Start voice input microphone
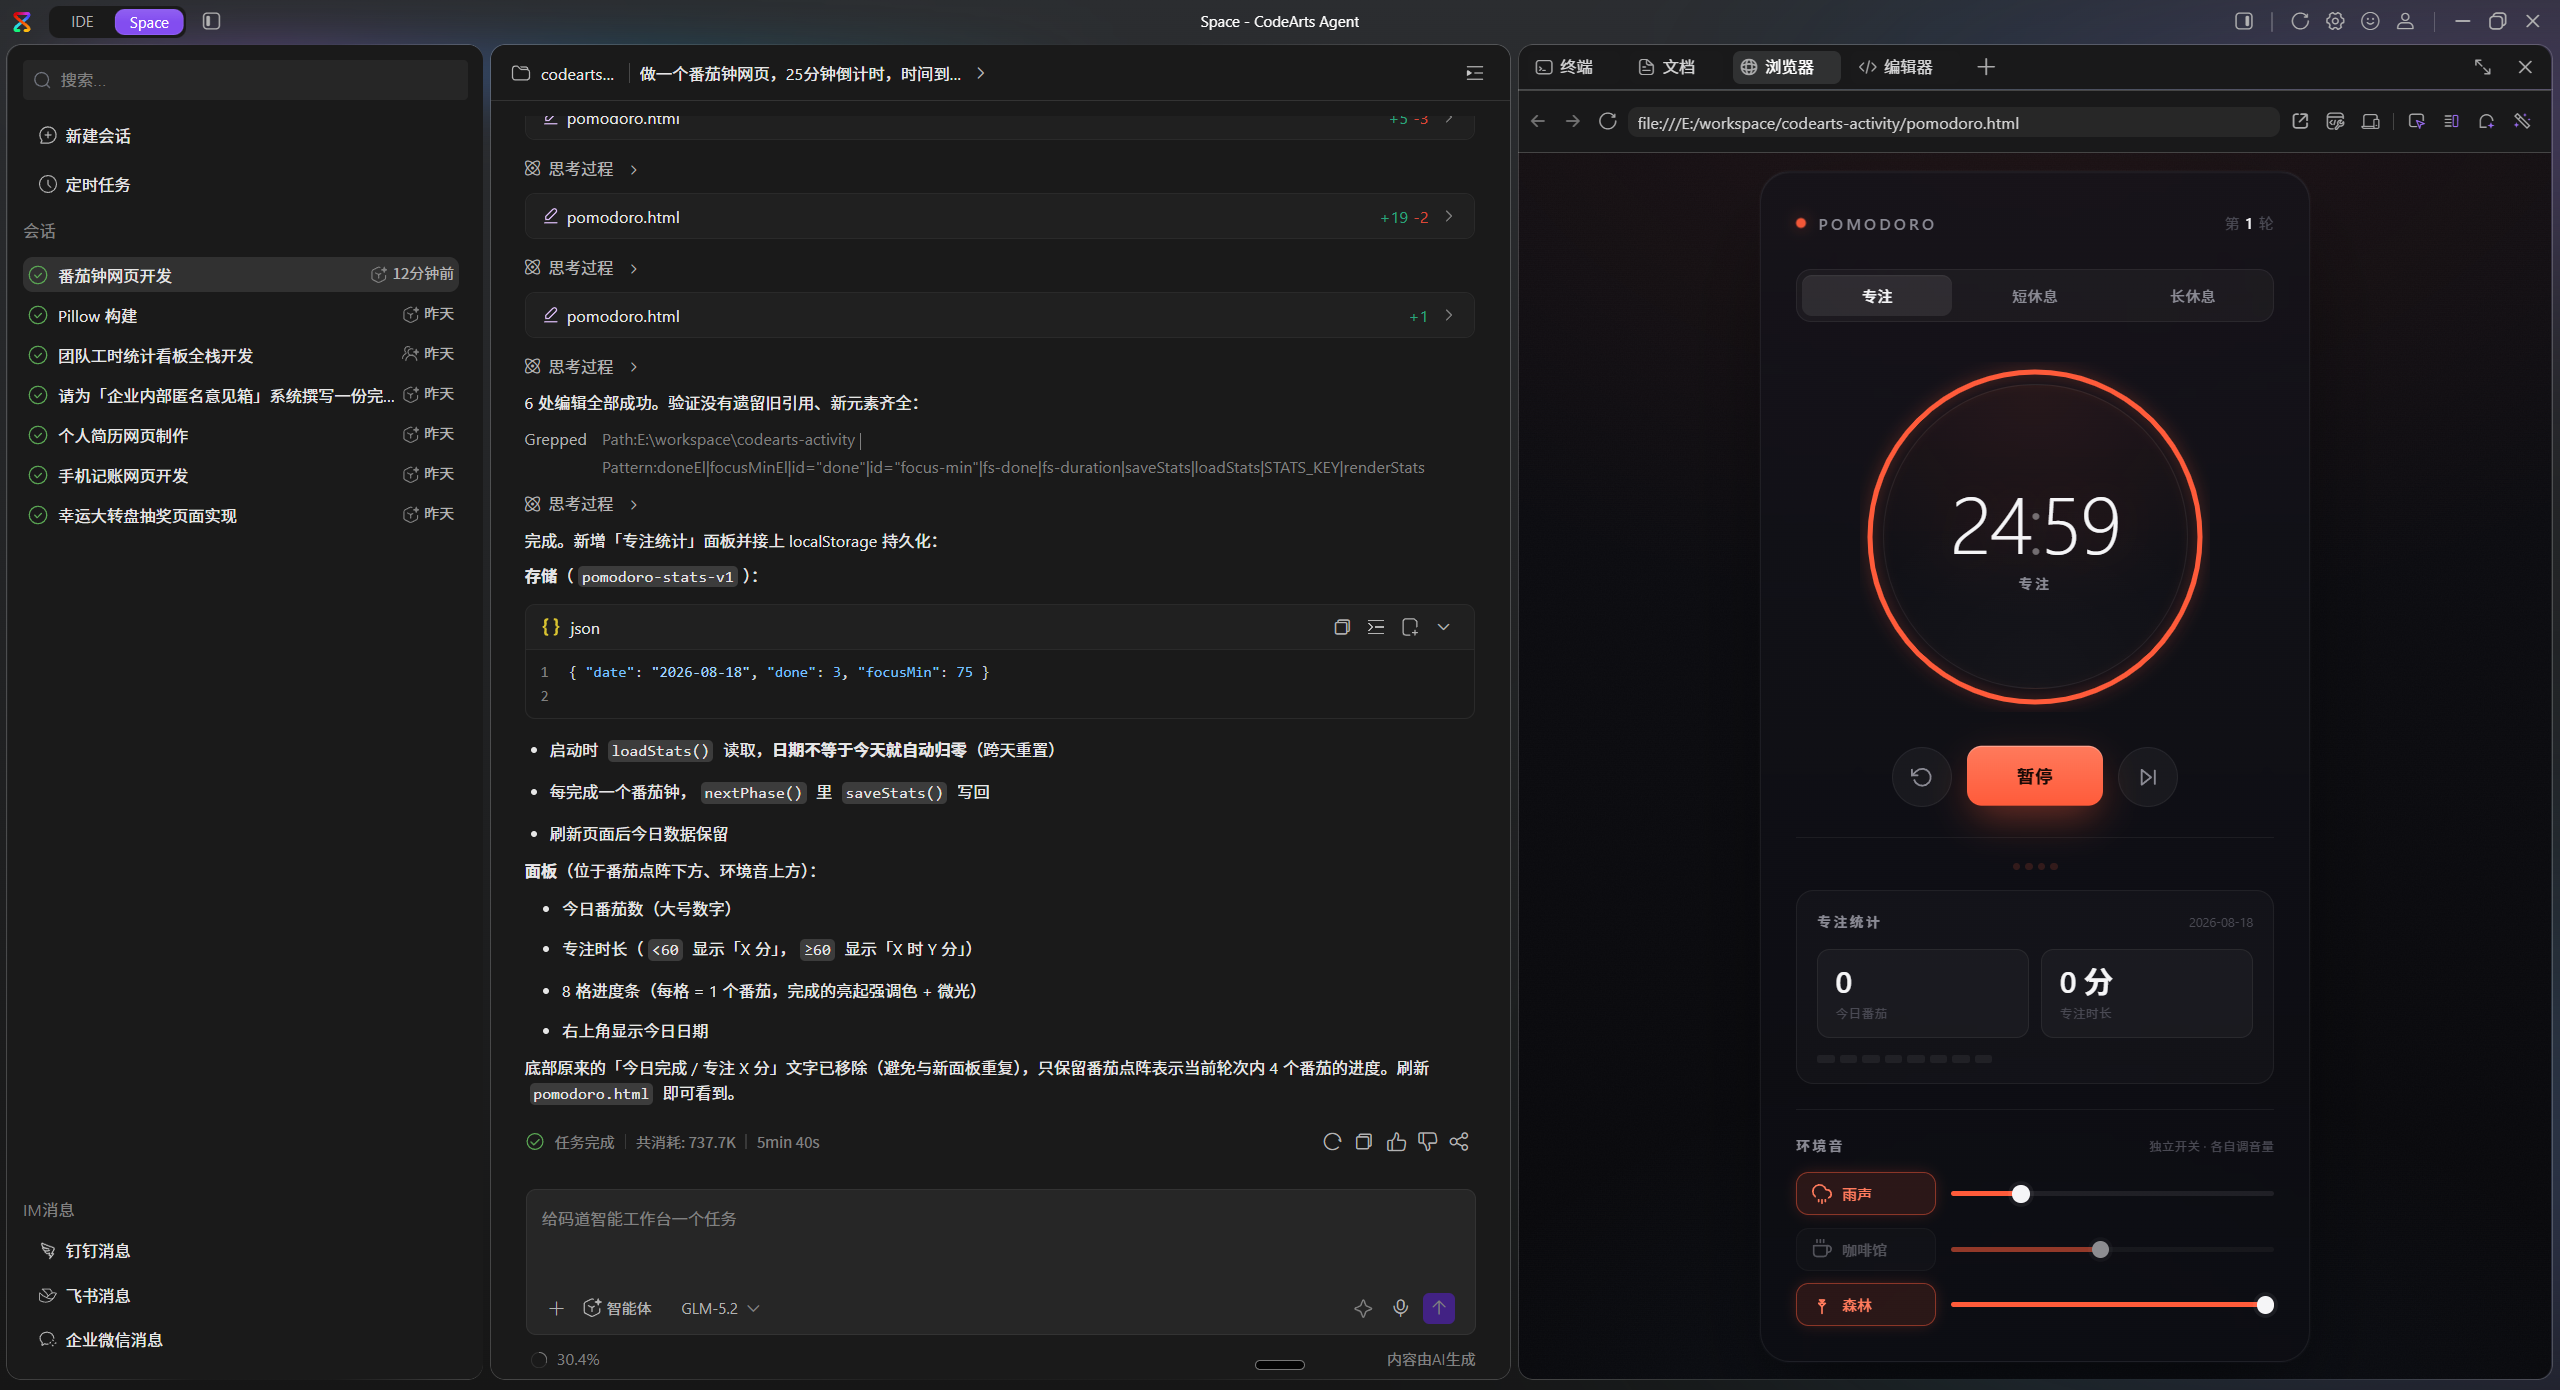Image resolution: width=2560 pixels, height=1390 pixels. click(x=1401, y=1308)
